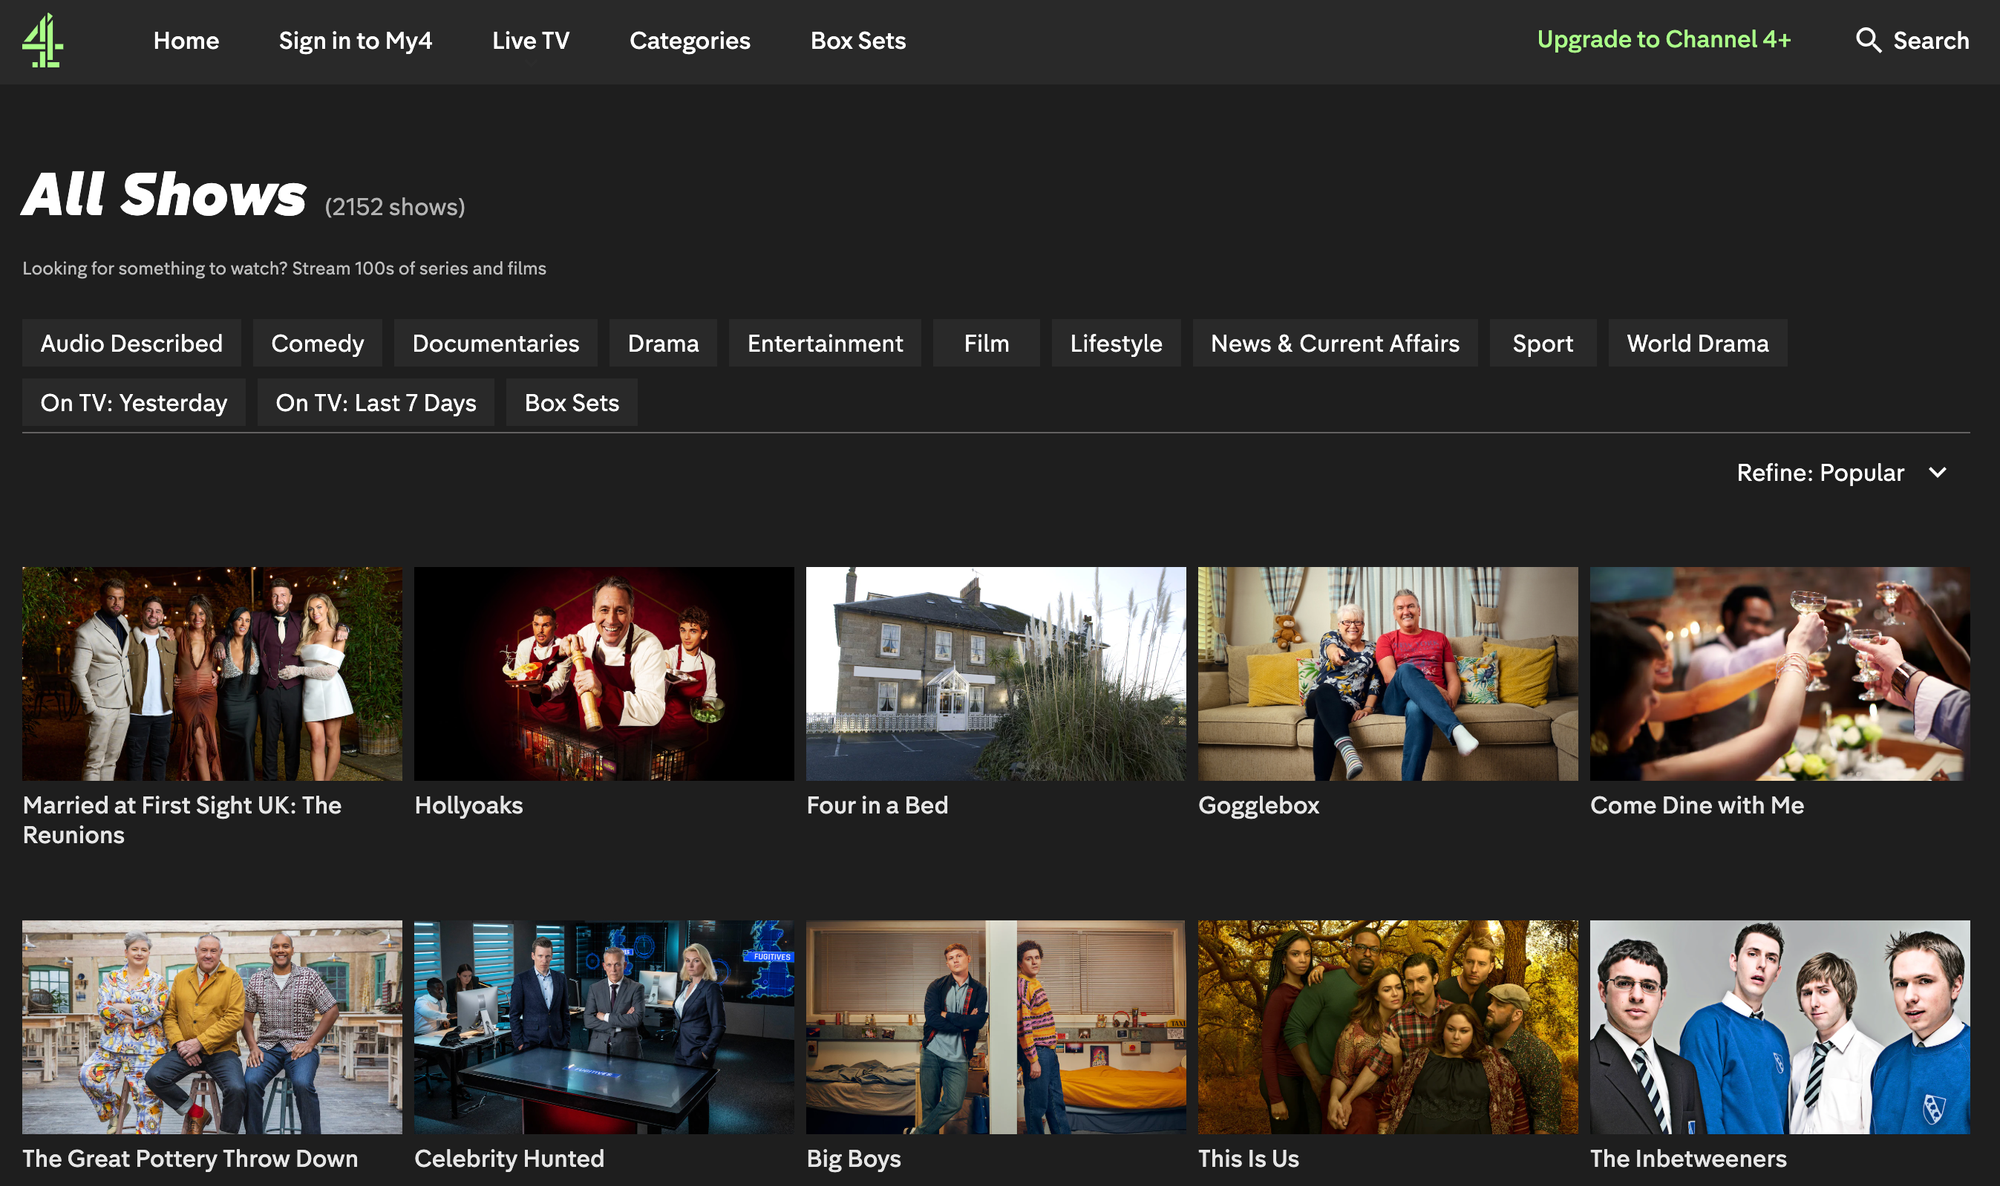Filter by Audio Described
The image size is (2000, 1186).
[131, 343]
